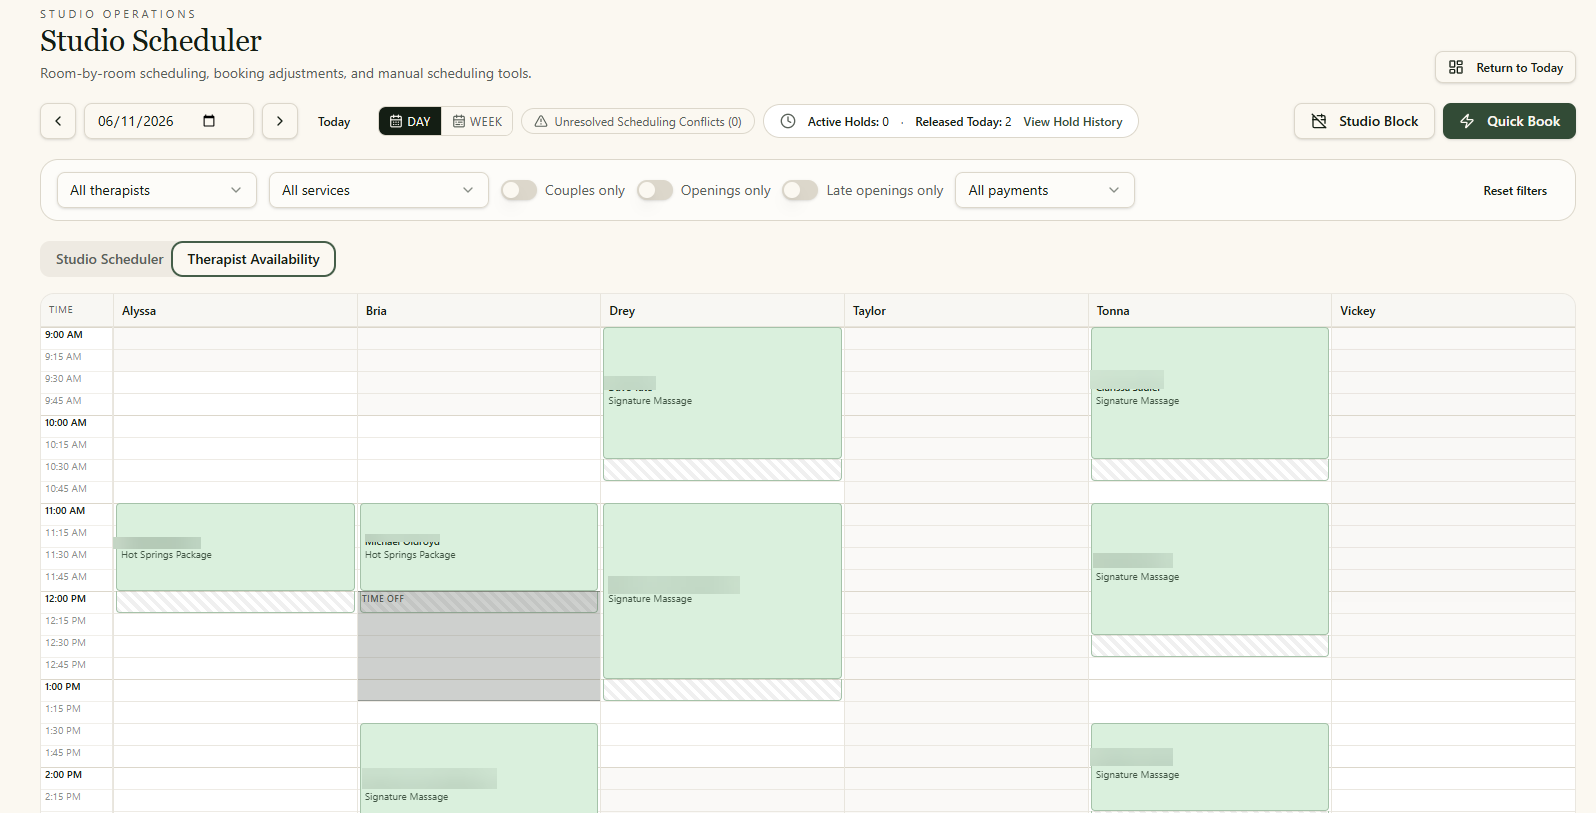Click Bria's TIME OFF block
Screen dimensions: 1596x813
479,646
